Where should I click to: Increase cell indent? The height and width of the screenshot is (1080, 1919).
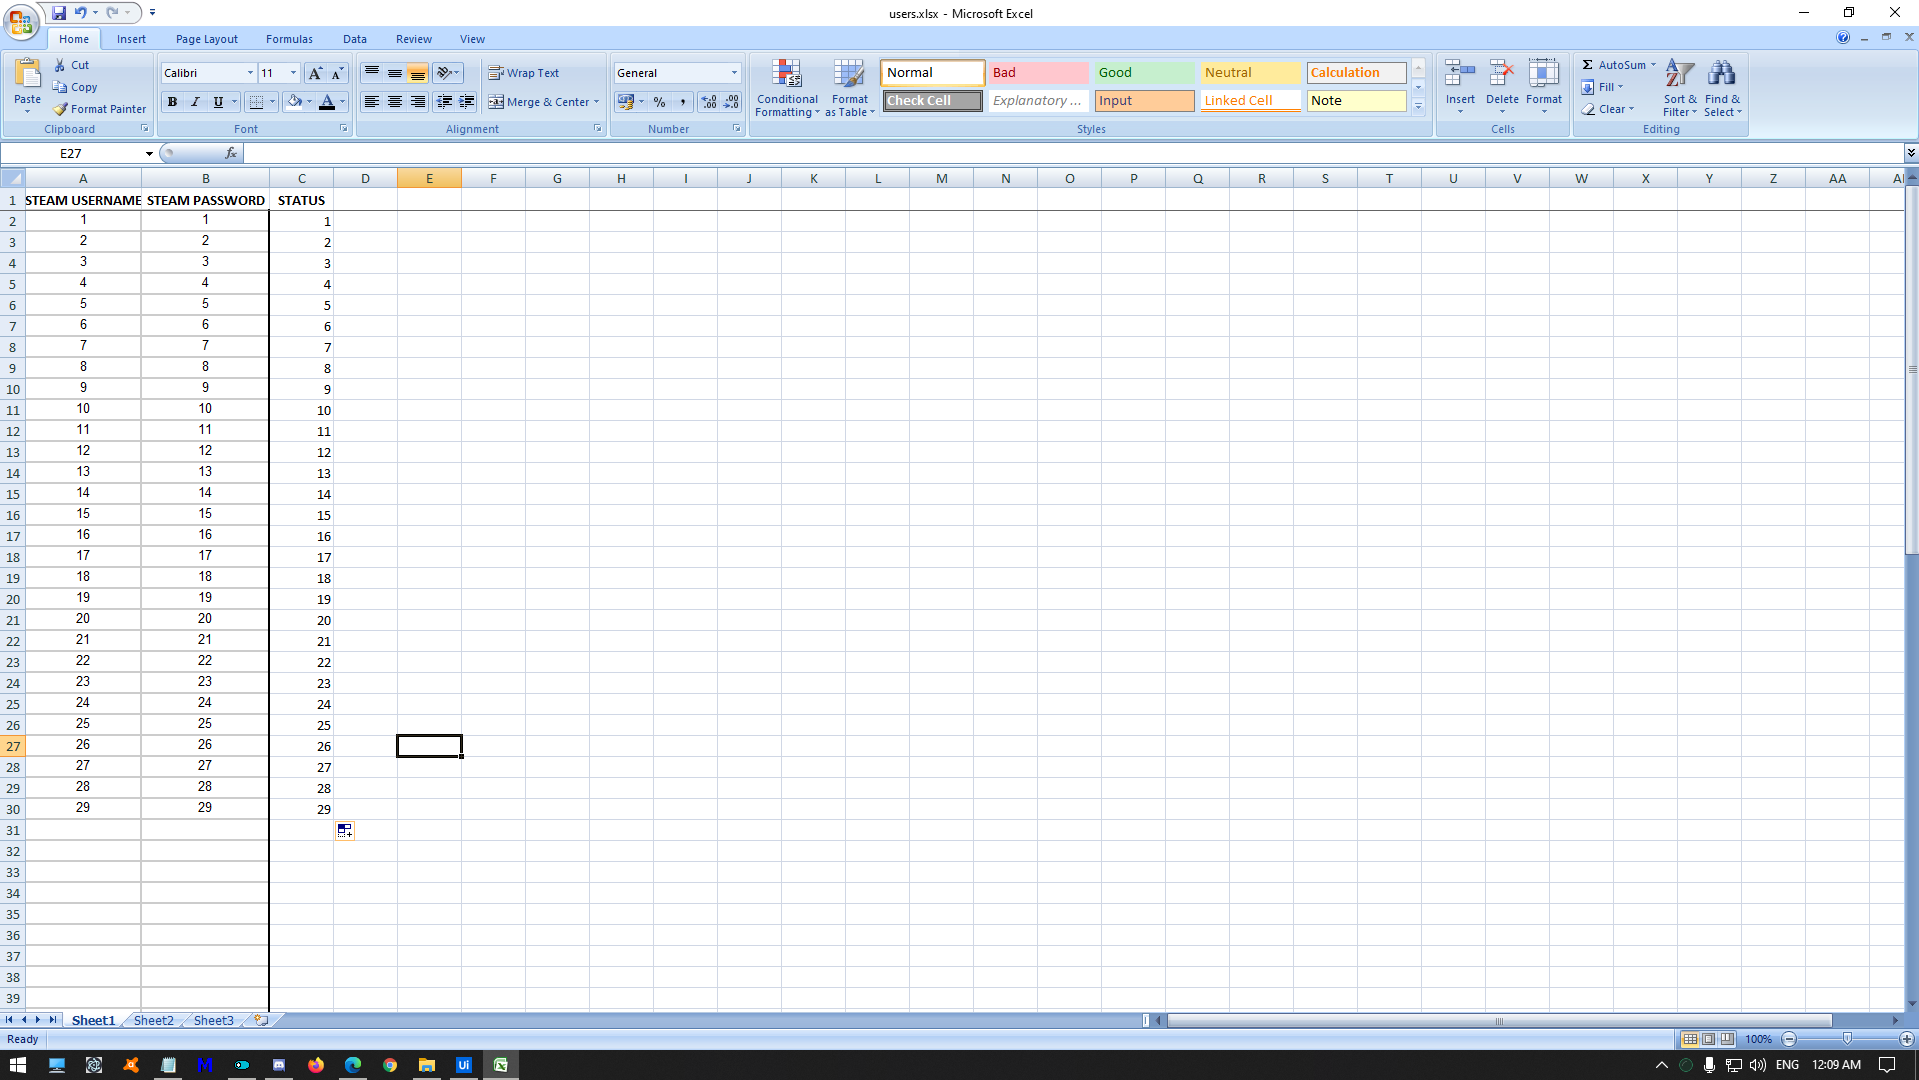click(467, 102)
